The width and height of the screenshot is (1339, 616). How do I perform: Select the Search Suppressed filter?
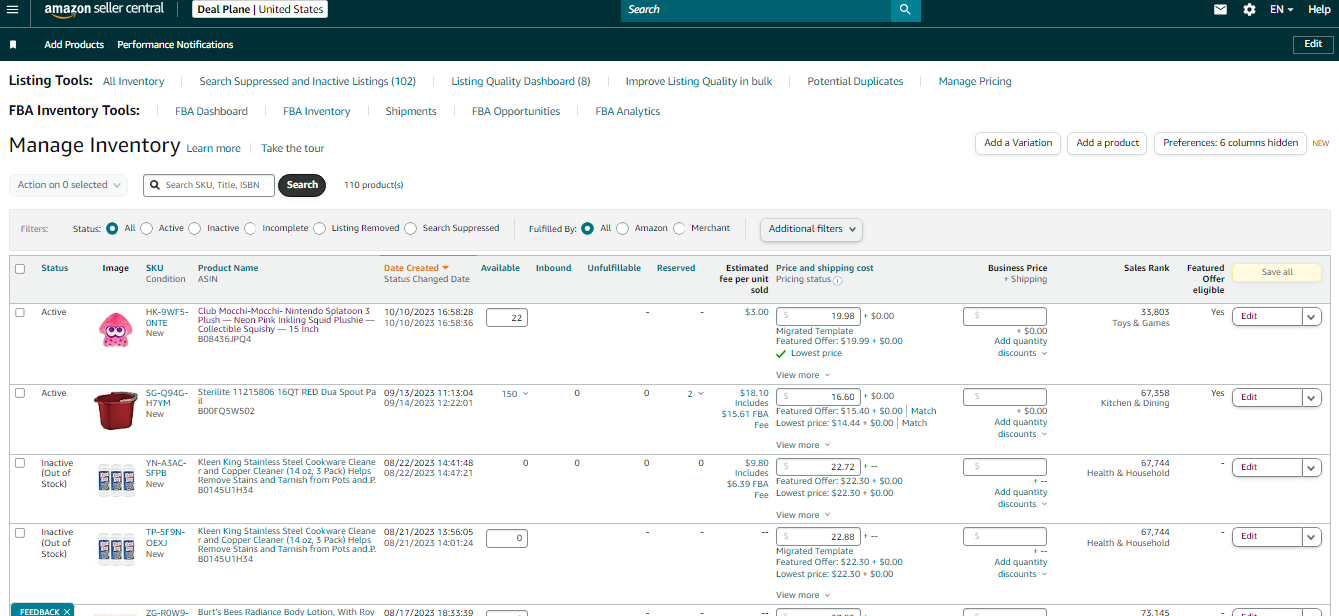[x=410, y=228]
